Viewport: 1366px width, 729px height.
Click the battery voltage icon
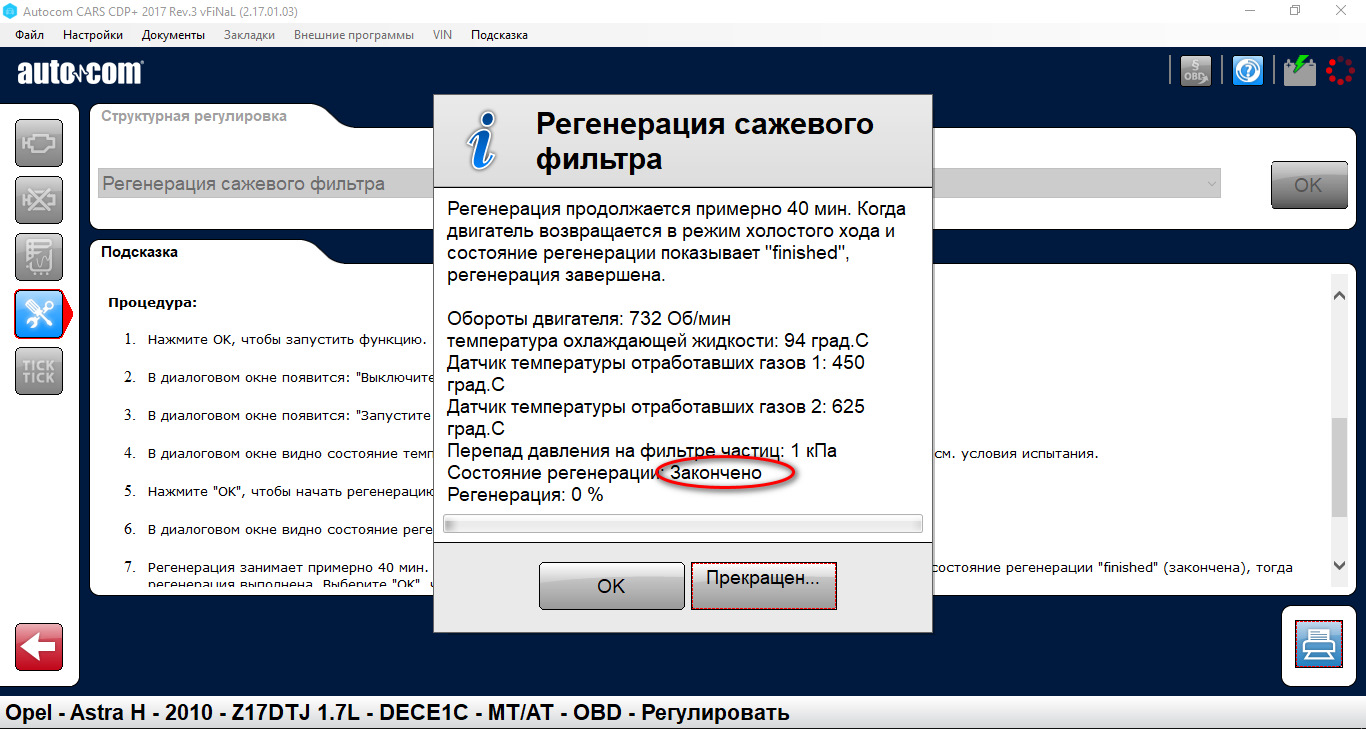click(1300, 71)
